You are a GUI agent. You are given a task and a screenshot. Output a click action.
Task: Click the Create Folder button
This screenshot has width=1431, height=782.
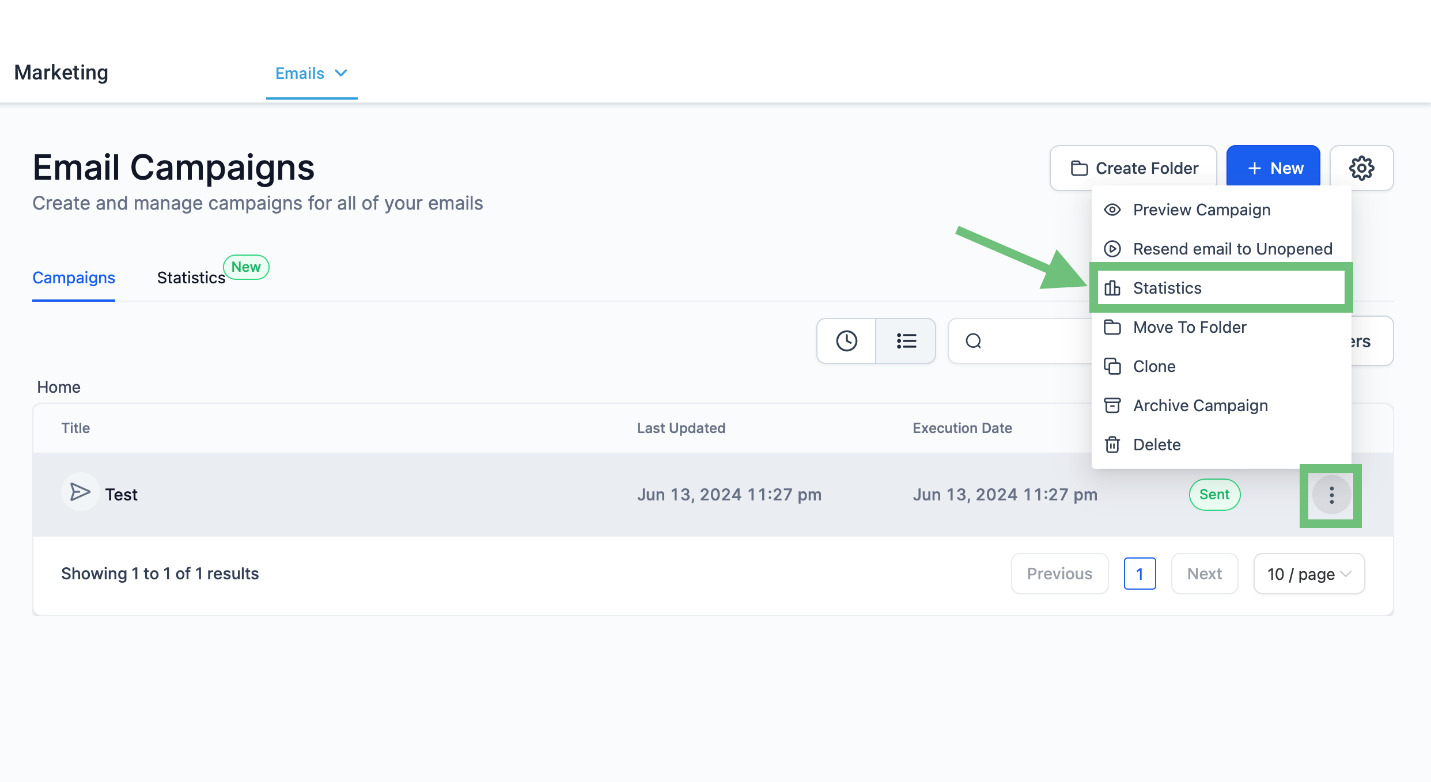click(1133, 168)
